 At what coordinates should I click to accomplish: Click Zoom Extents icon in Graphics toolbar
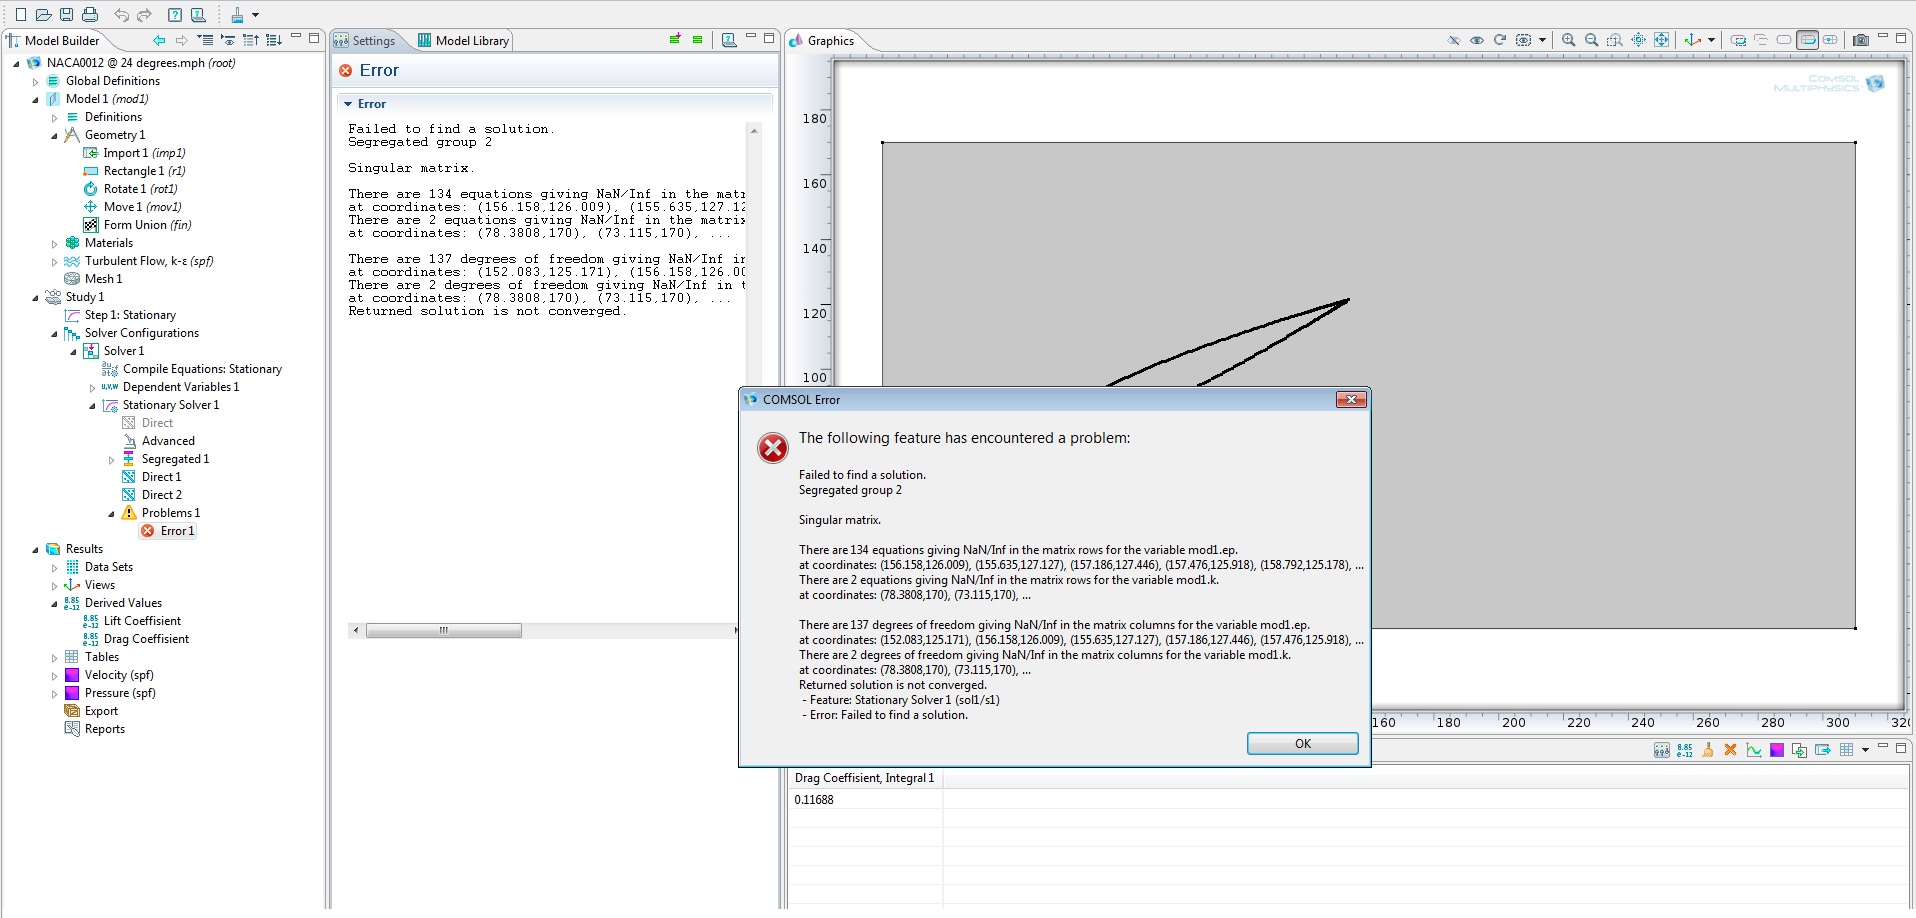click(x=1661, y=40)
